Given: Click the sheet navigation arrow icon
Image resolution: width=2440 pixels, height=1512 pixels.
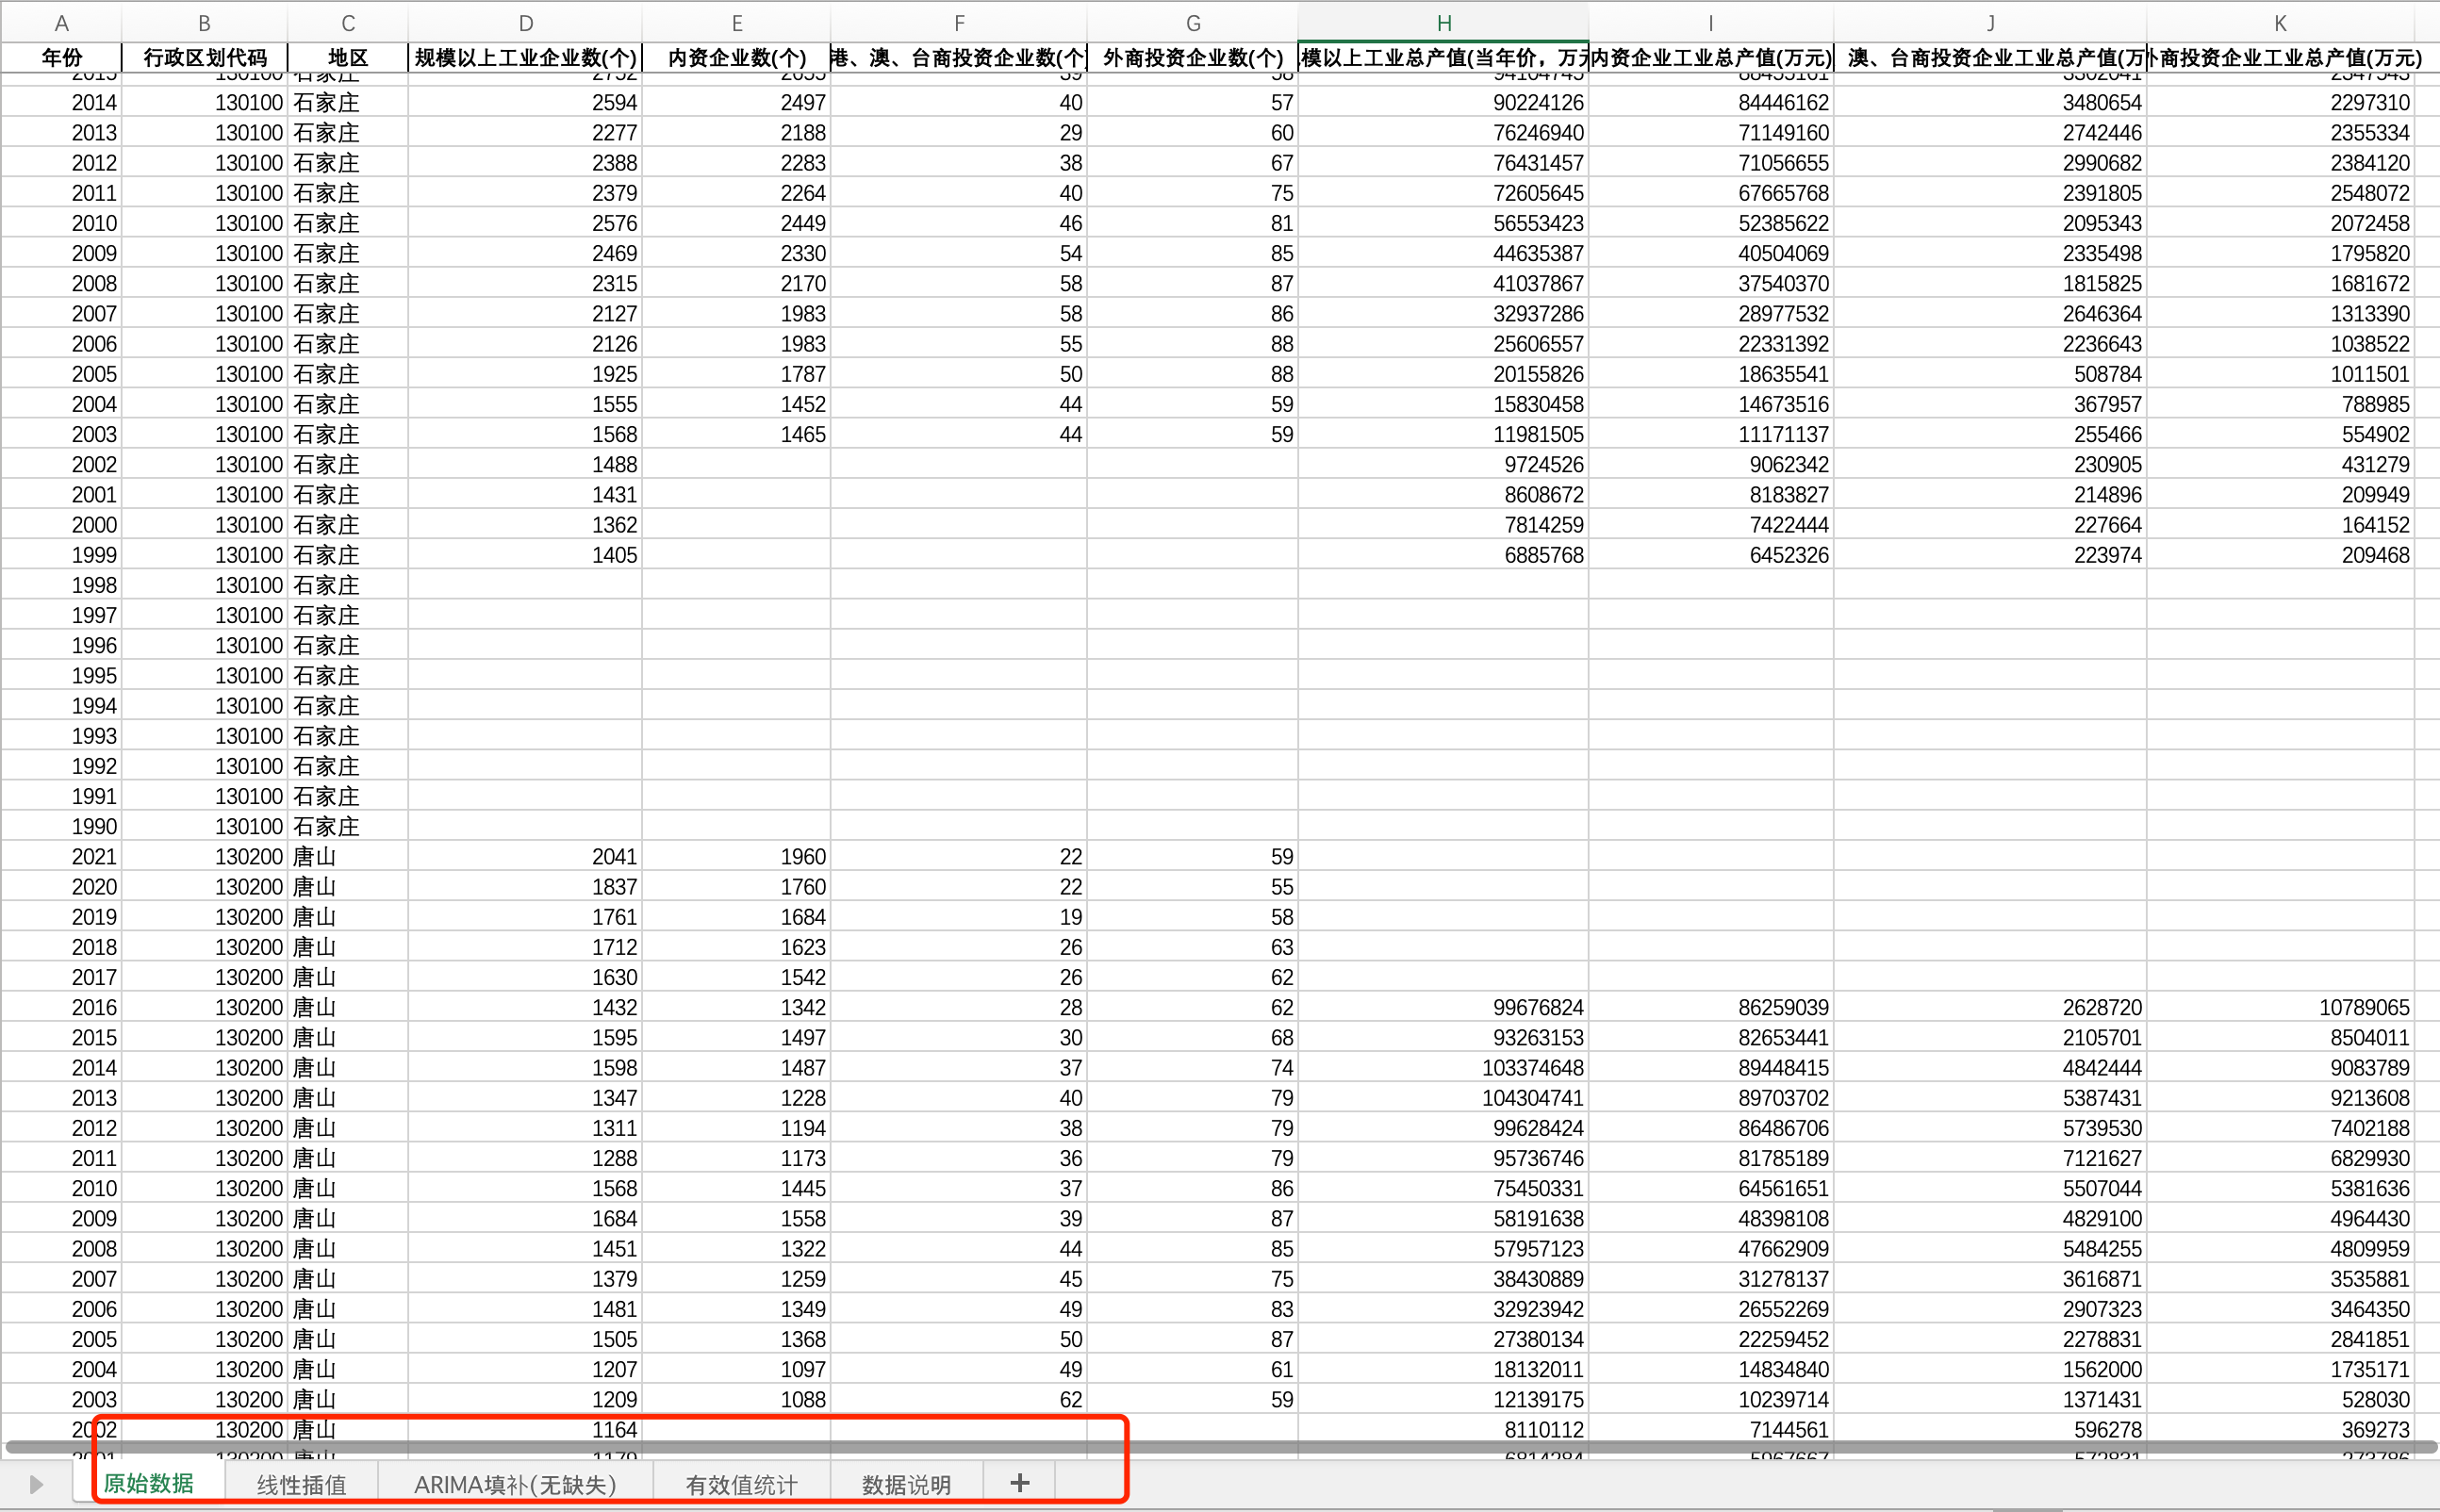Looking at the screenshot, I should [36, 1484].
